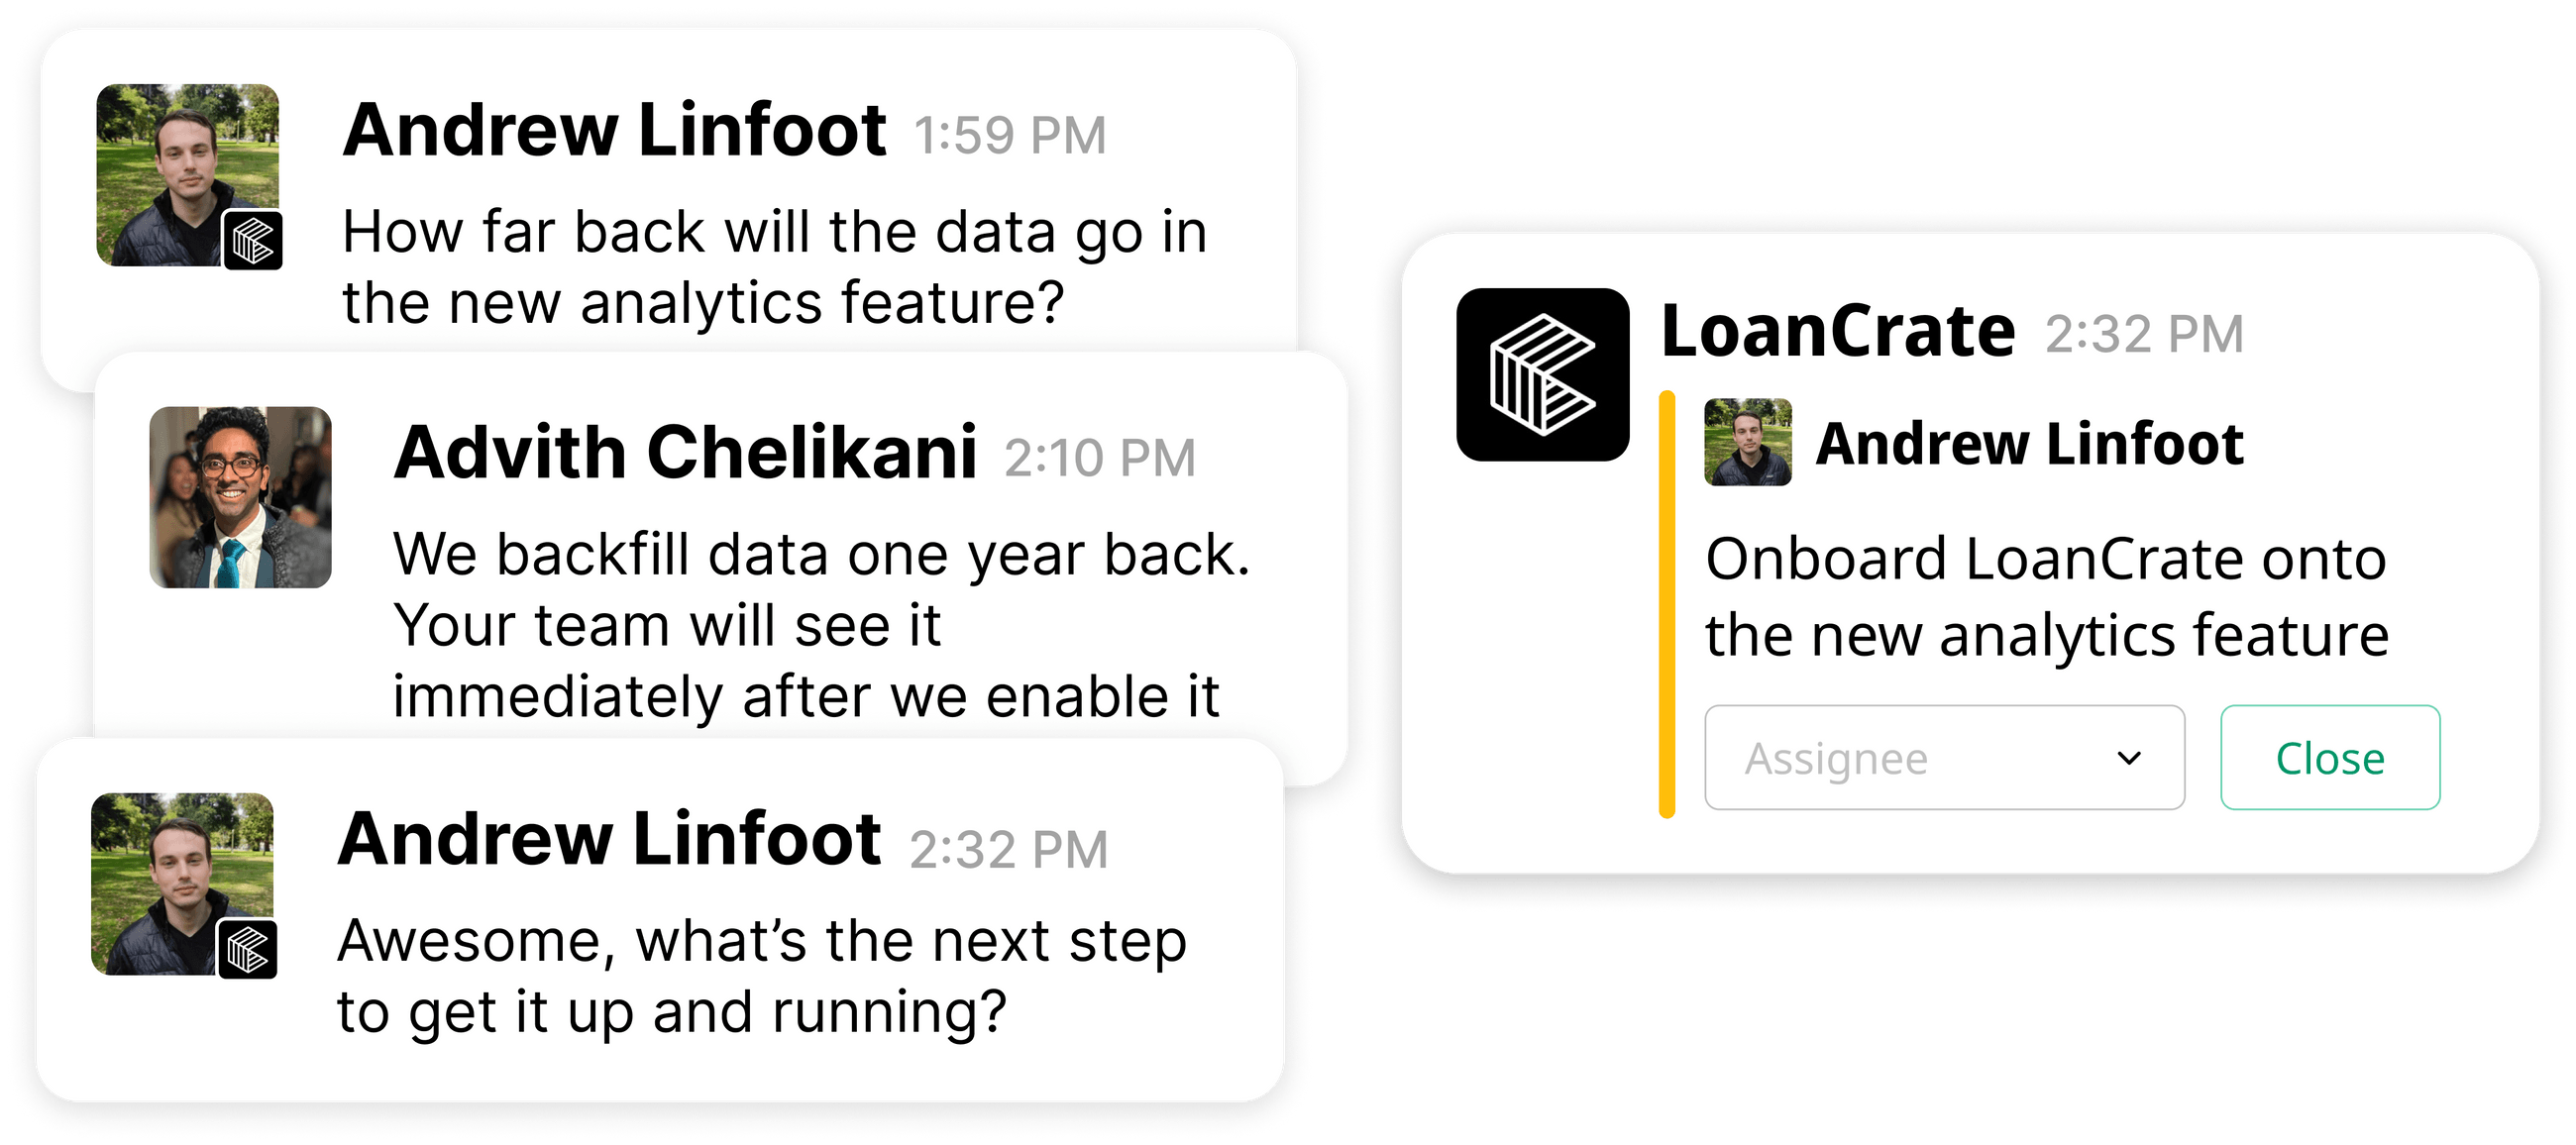Click the Assignee dropdown chevron arrow
Image resolution: width=2576 pixels, height=1145 pixels.
pyautogui.click(x=2129, y=758)
